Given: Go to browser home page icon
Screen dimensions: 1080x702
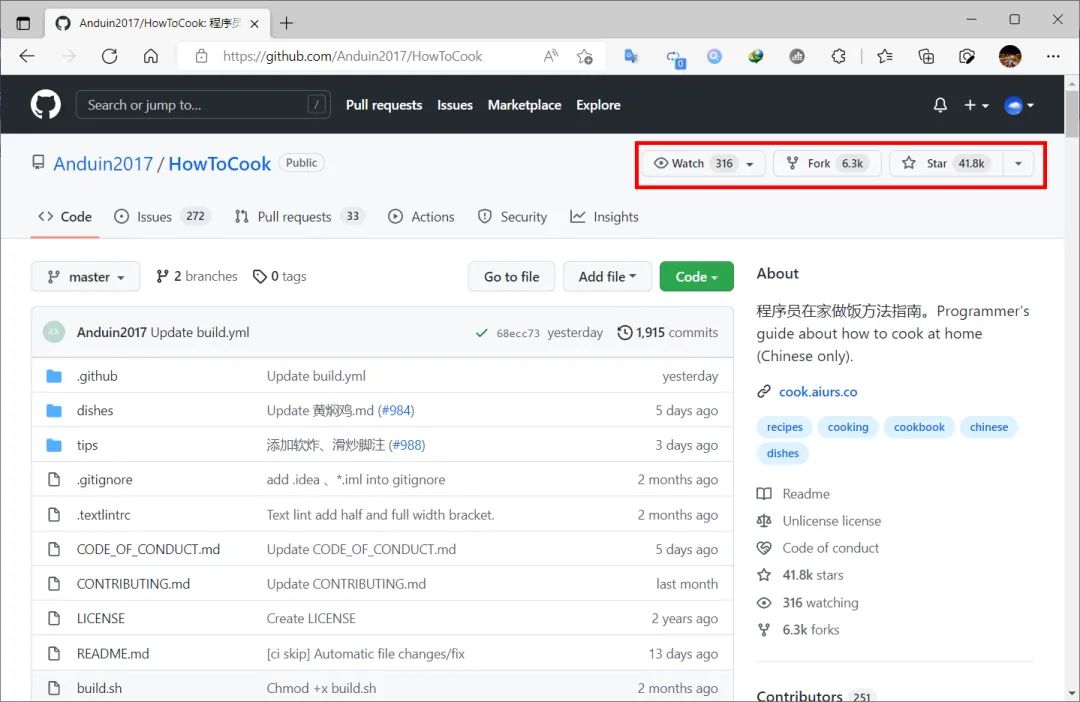Looking at the screenshot, I should pyautogui.click(x=151, y=56).
